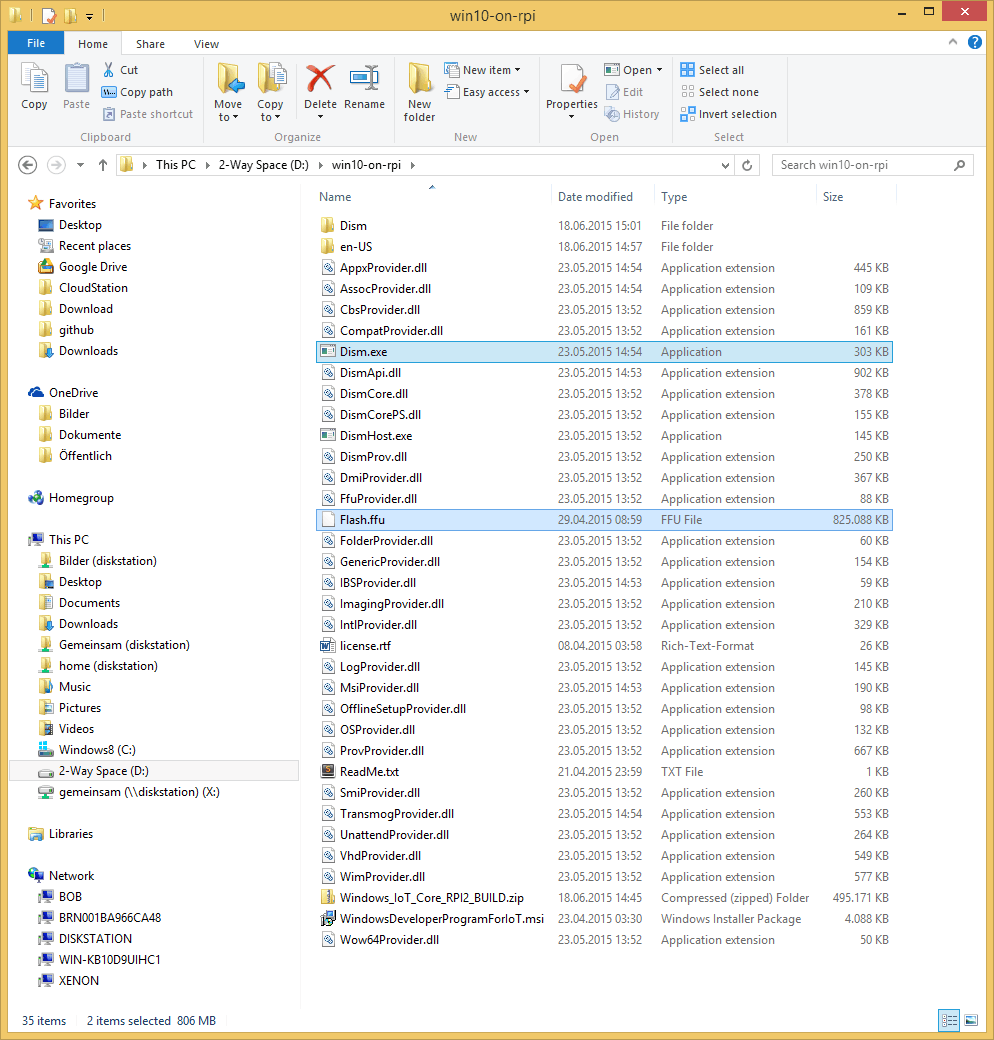The image size is (994, 1040).
Task: Refresh the folder view with the refresh icon
Action: (746, 165)
